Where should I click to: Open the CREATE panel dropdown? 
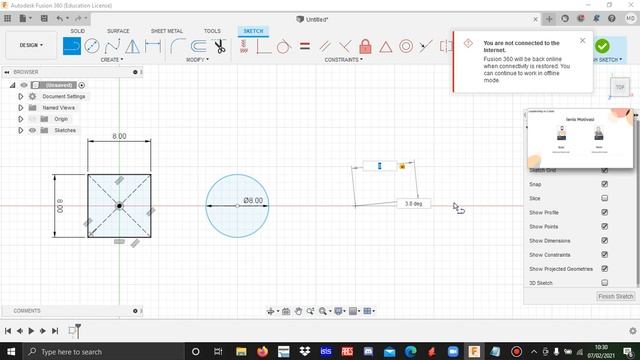[x=112, y=60]
